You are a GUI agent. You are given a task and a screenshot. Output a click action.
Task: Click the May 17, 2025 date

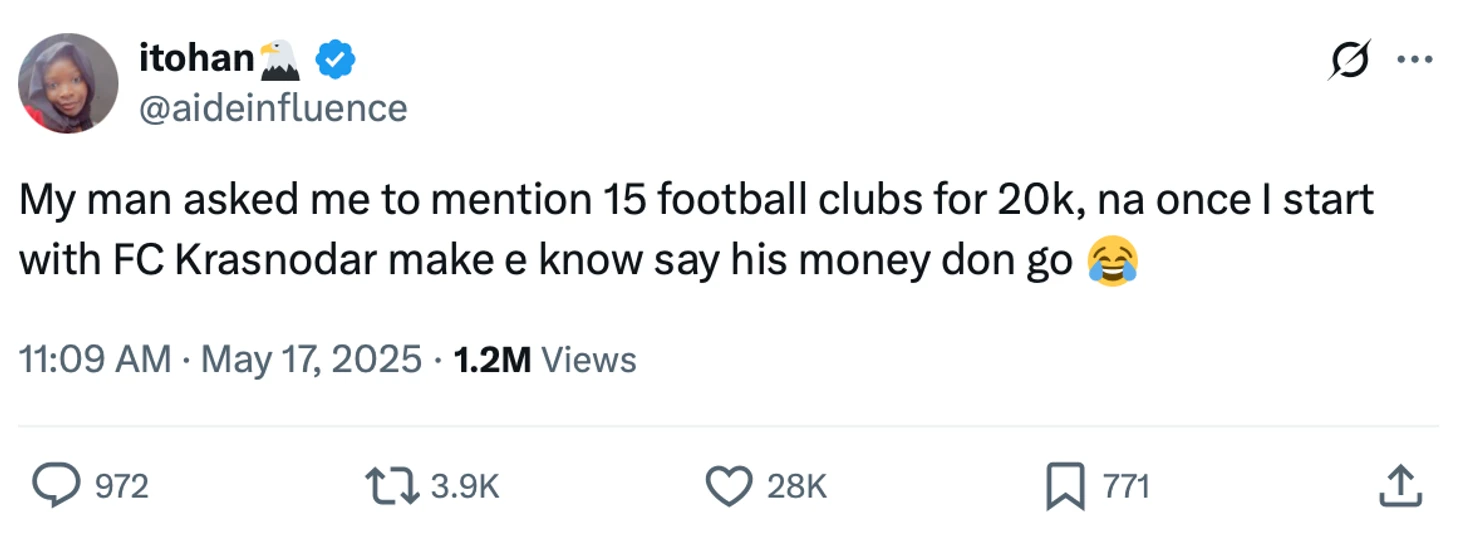(x=311, y=359)
